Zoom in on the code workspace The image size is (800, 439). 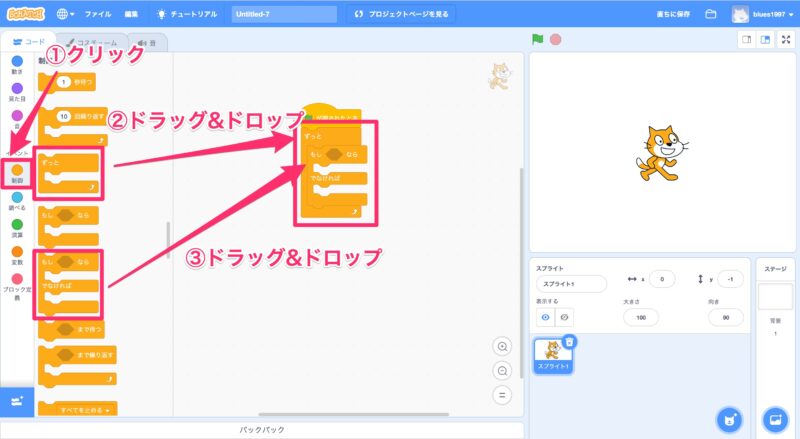[503, 346]
